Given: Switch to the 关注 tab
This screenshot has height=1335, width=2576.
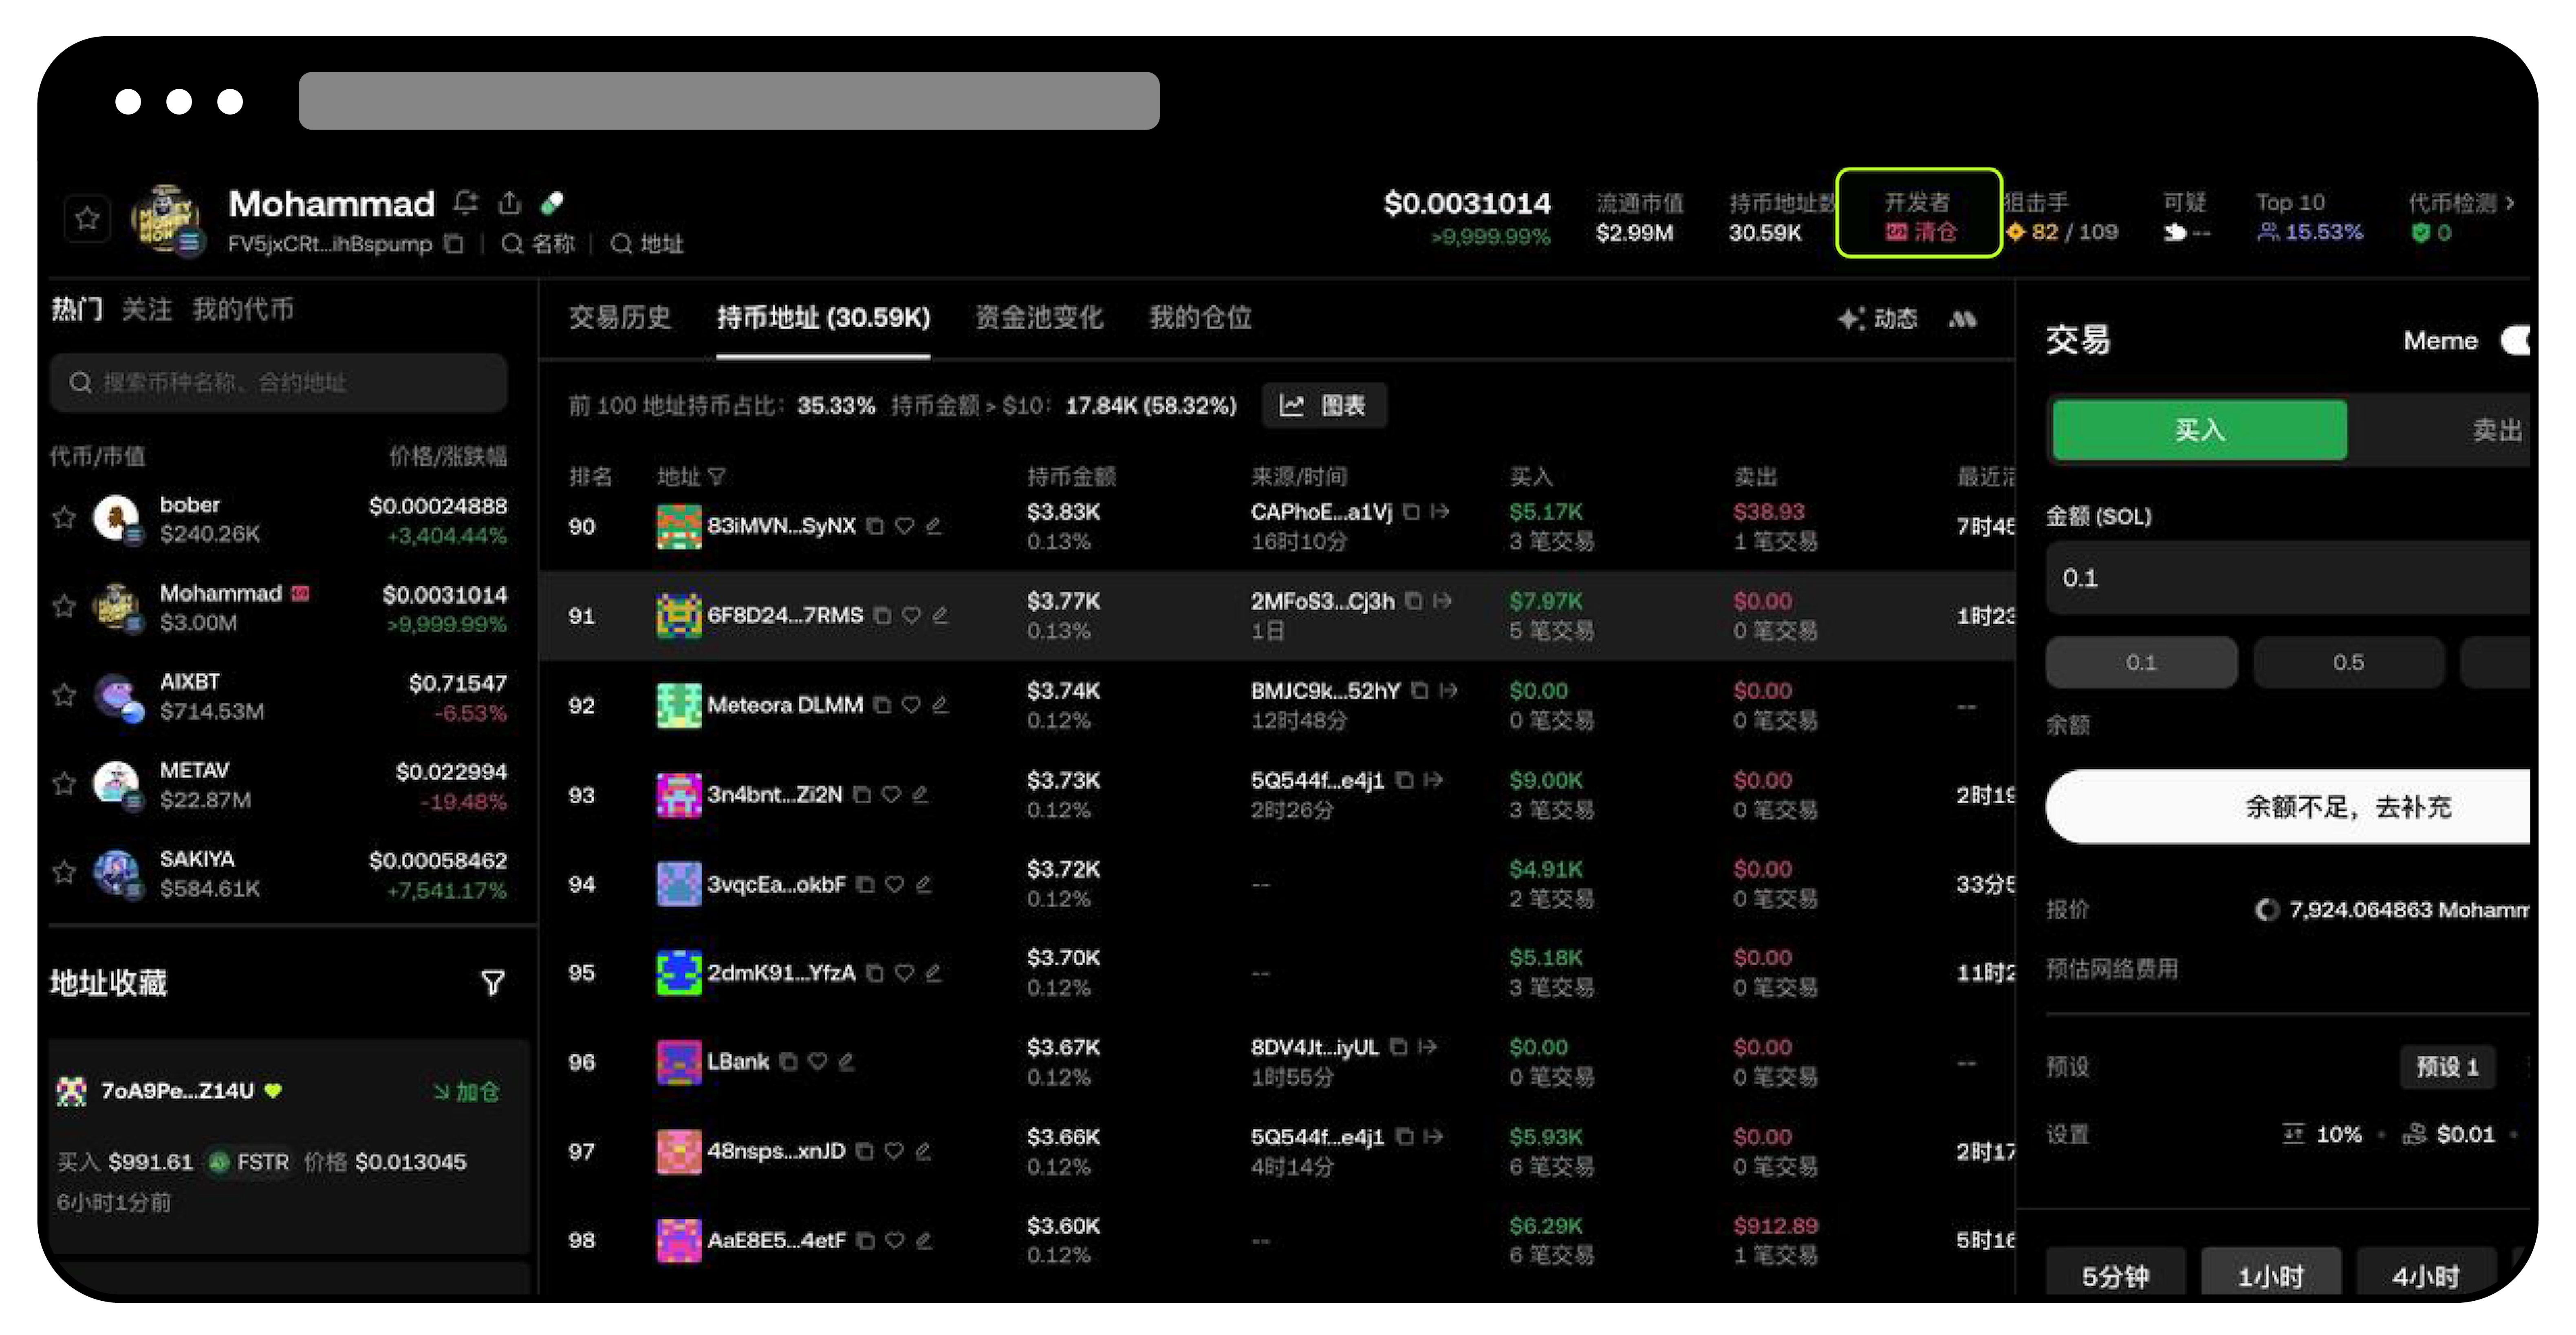Looking at the screenshot, I should click(x=147, y=309).
